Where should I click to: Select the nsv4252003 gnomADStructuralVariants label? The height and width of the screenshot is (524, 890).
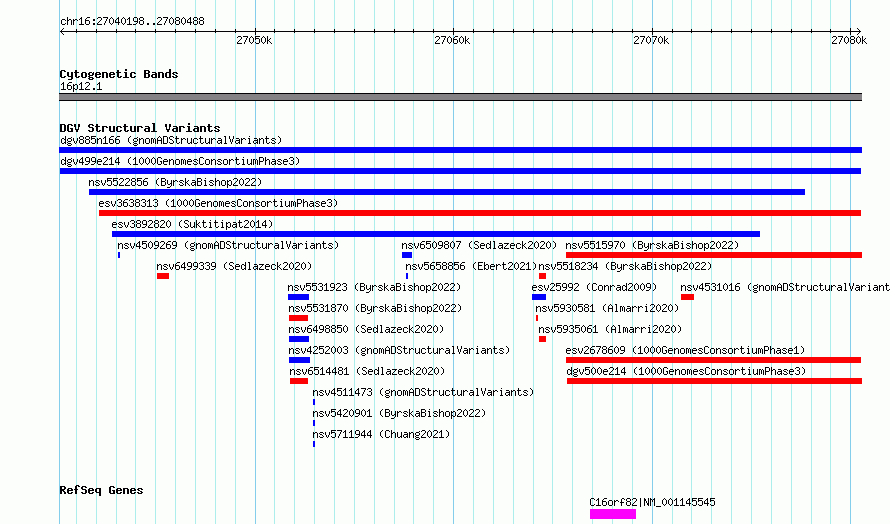click(399, 350)
